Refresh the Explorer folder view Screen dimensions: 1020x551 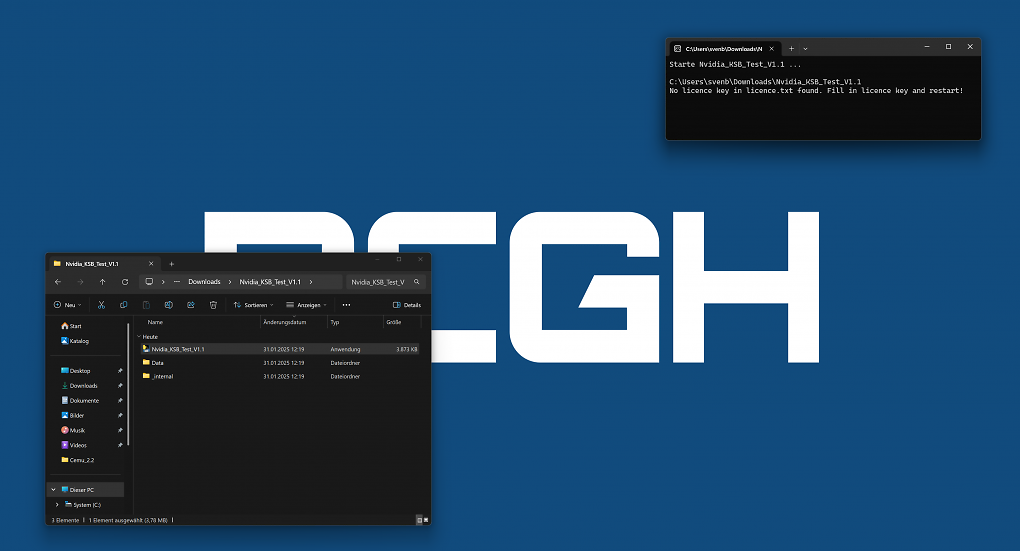[x=125, y=282]
